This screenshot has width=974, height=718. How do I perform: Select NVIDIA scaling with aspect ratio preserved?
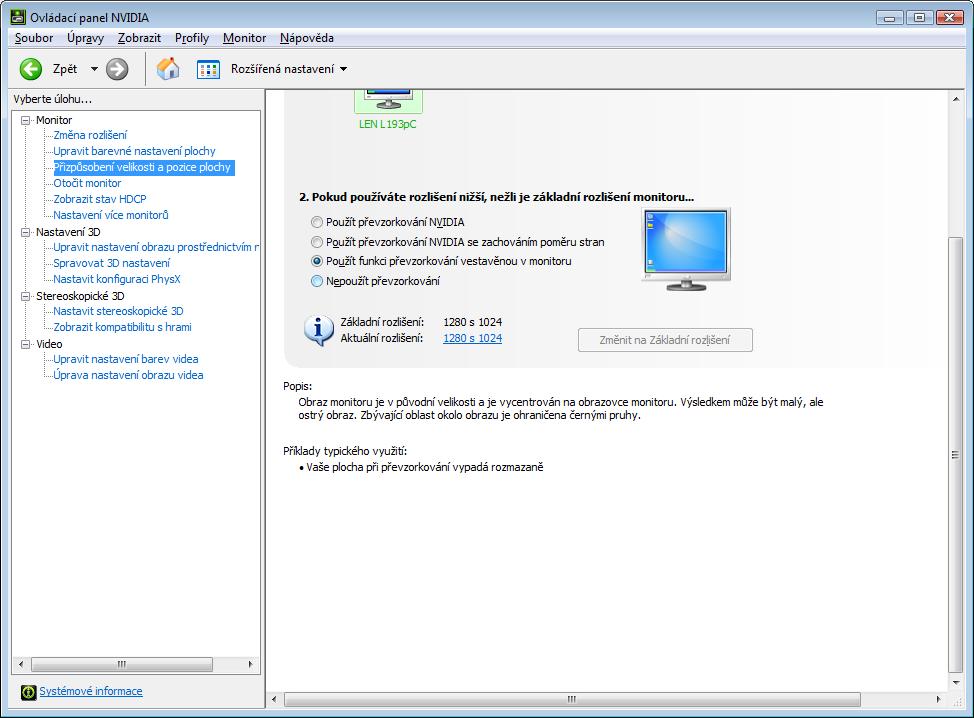coord(317,242)
